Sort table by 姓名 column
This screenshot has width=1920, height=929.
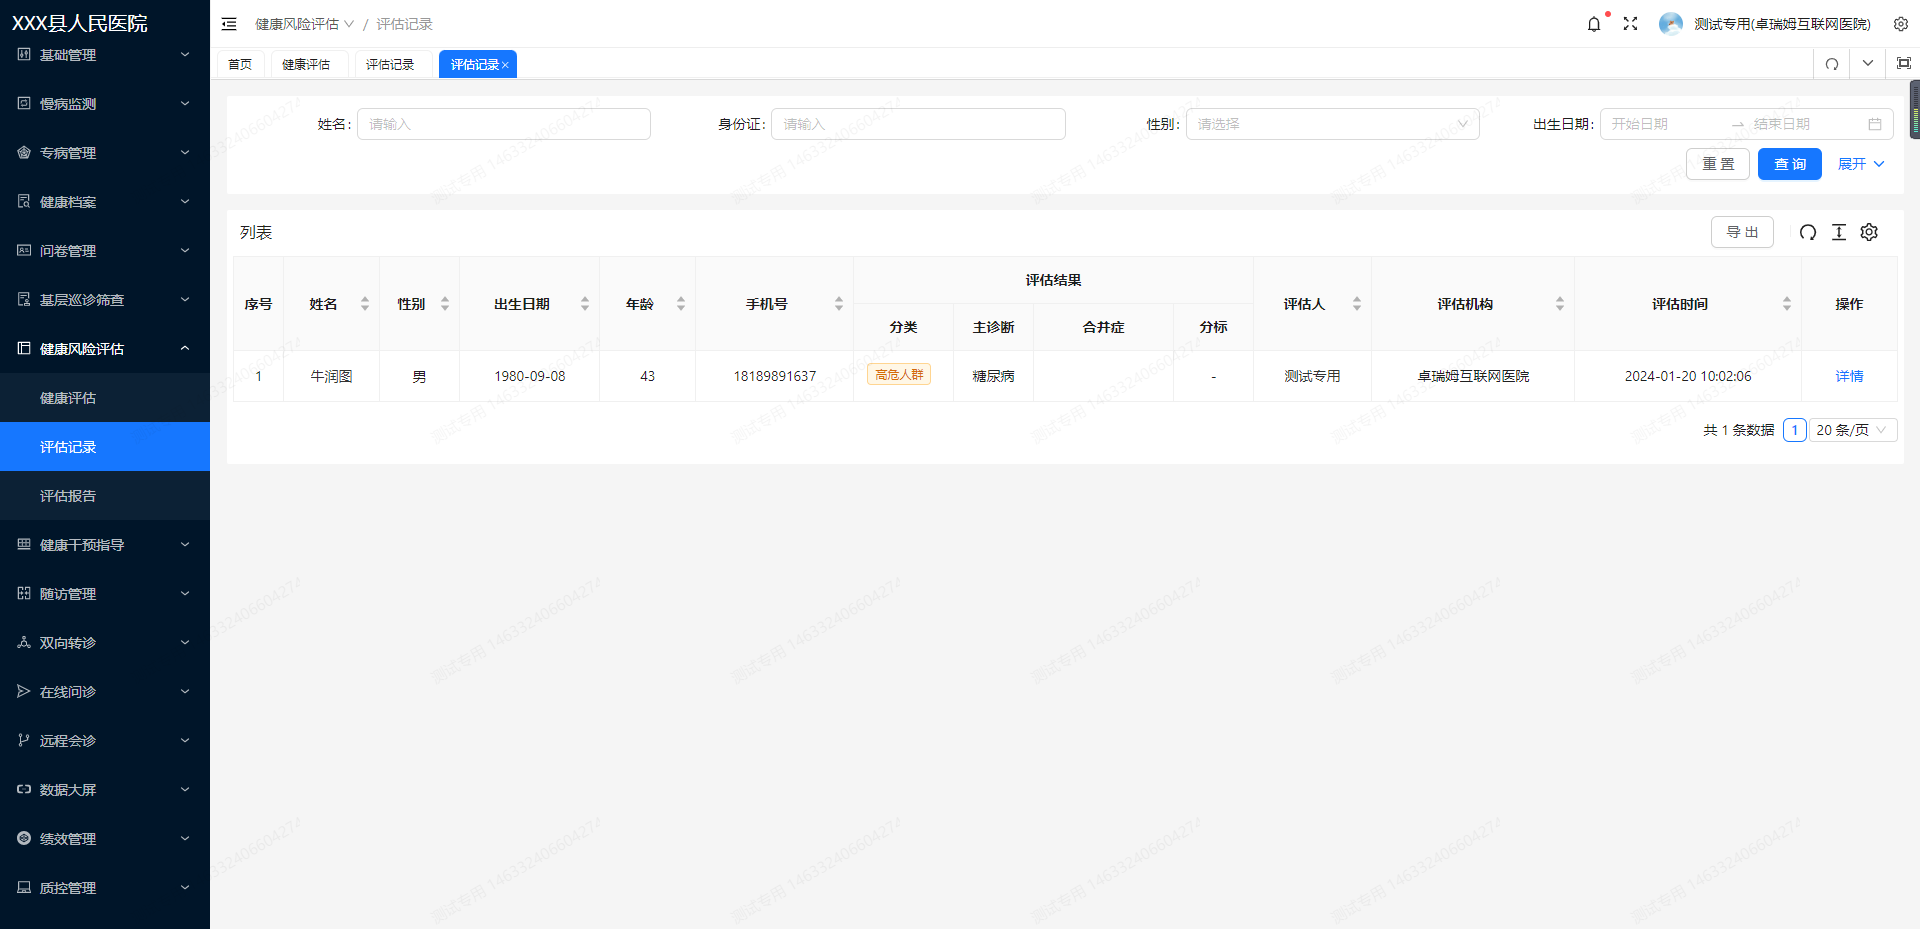365,304
